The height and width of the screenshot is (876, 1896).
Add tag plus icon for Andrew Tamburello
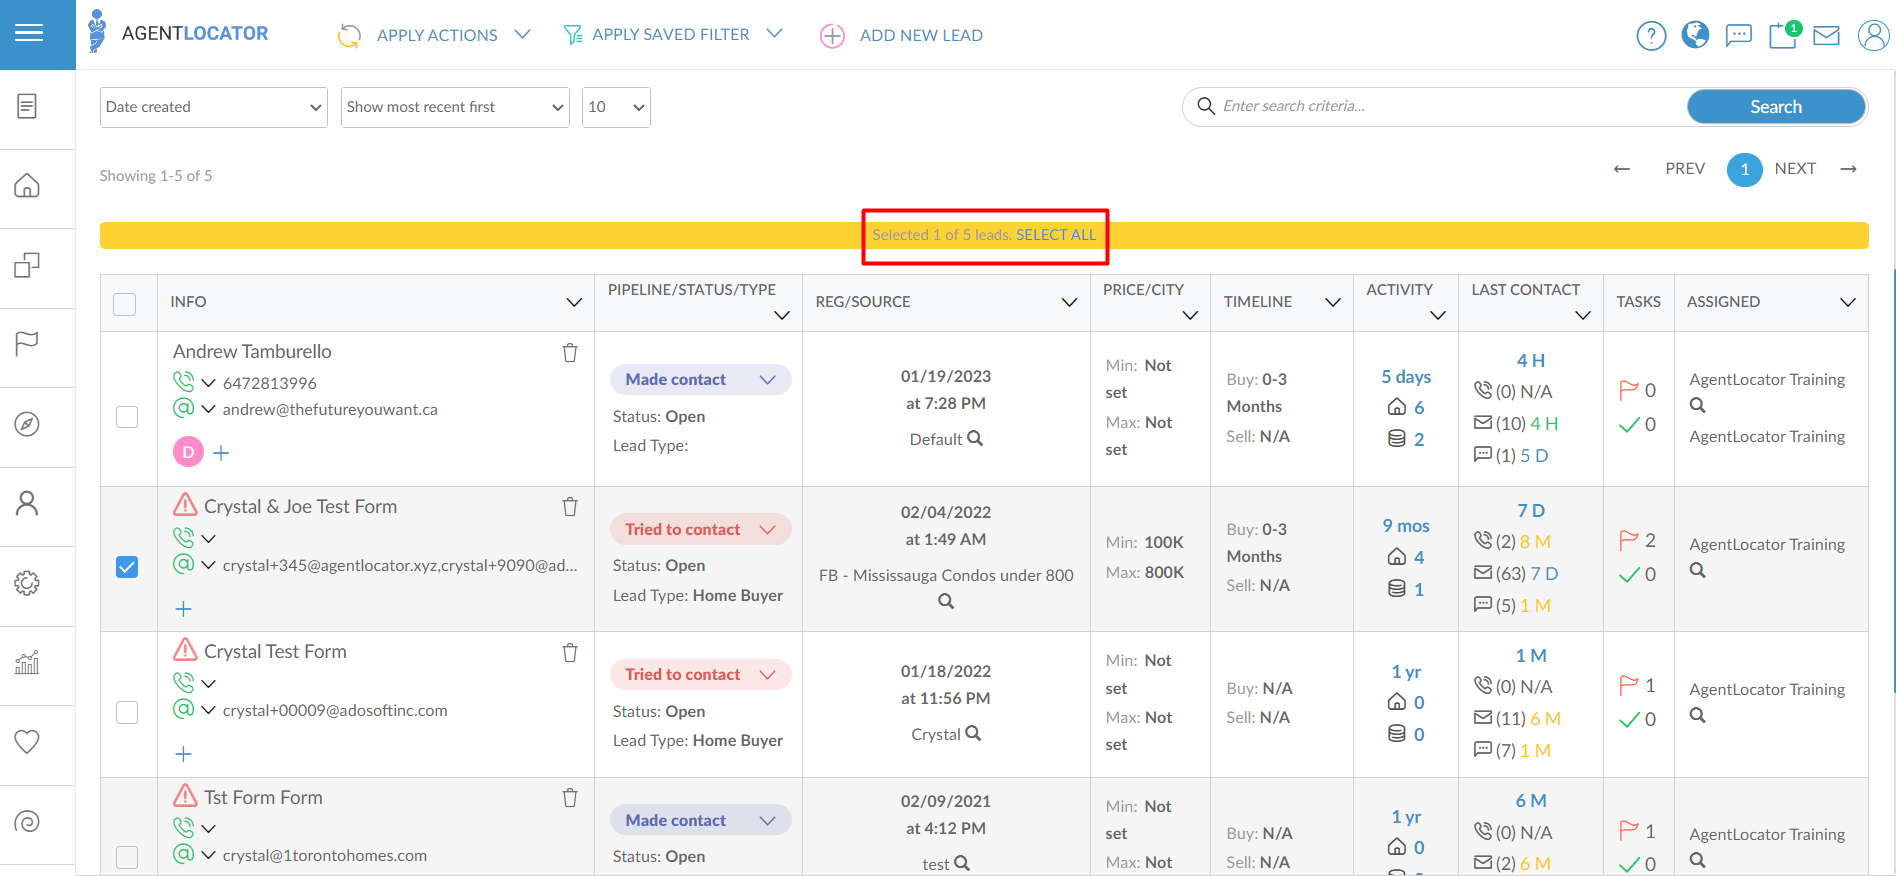pyautogui.click(x=222, y=453)
